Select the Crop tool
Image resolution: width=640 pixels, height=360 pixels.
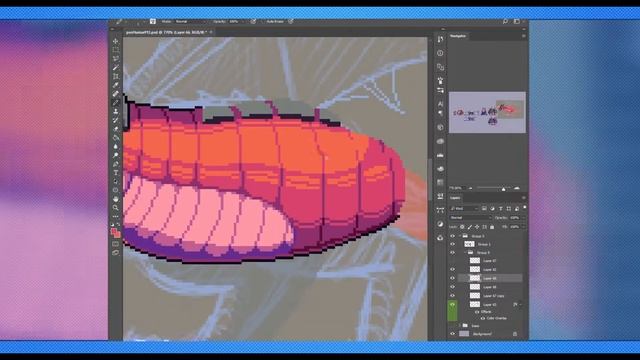(116, 76)
